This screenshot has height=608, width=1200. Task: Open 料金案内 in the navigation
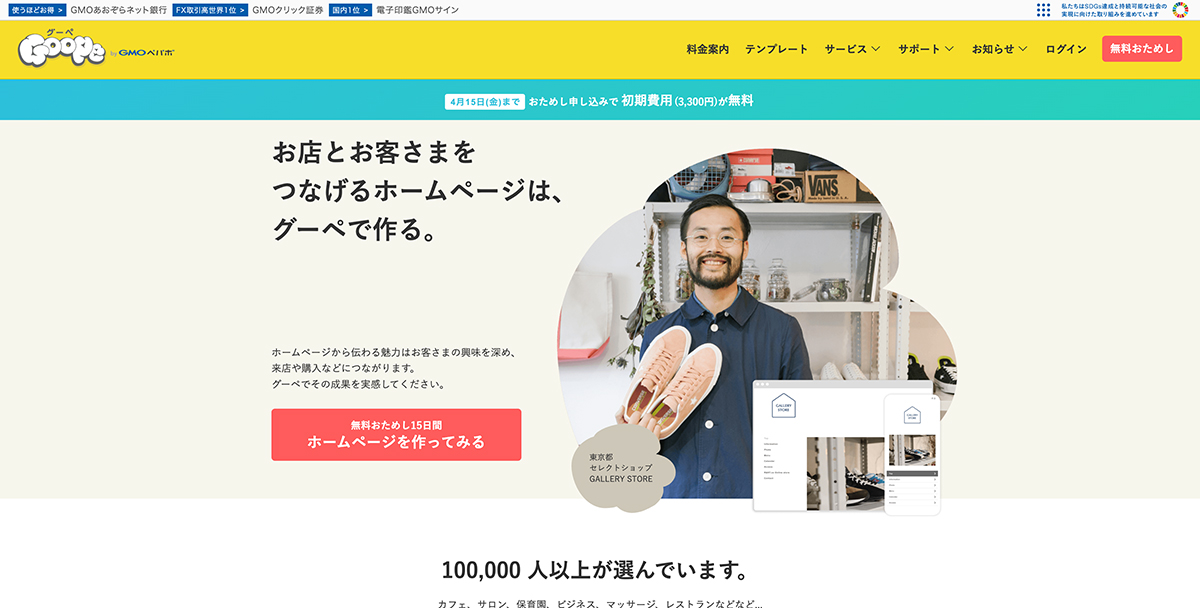708,49
